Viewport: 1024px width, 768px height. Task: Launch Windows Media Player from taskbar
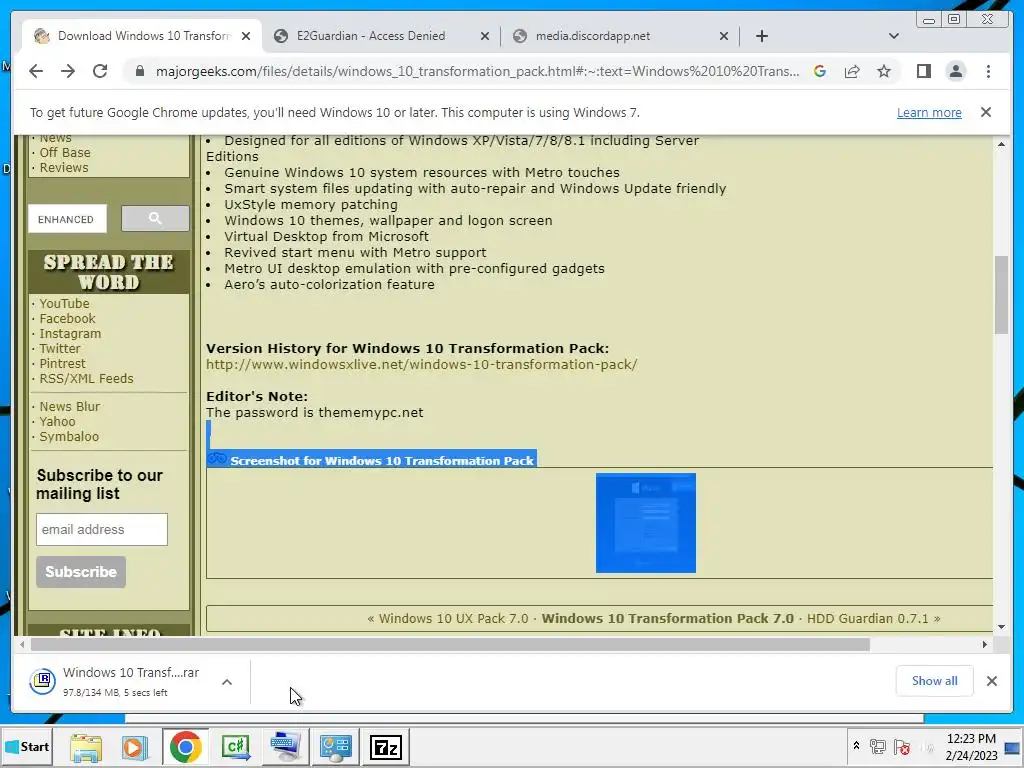(x=135, y=747)
